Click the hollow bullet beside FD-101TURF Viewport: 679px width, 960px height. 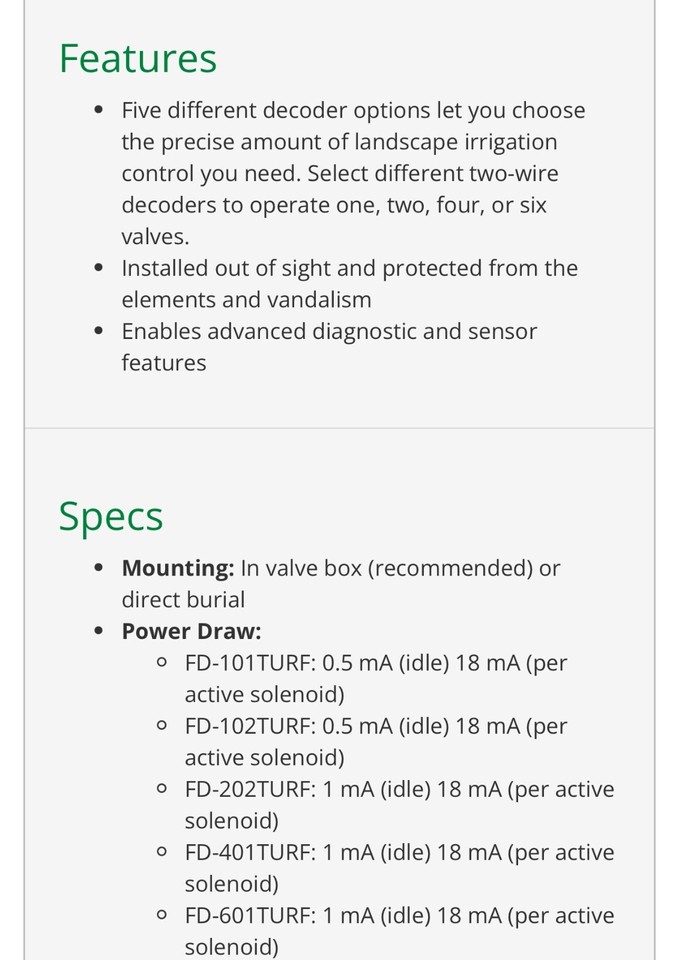[162, 663]
